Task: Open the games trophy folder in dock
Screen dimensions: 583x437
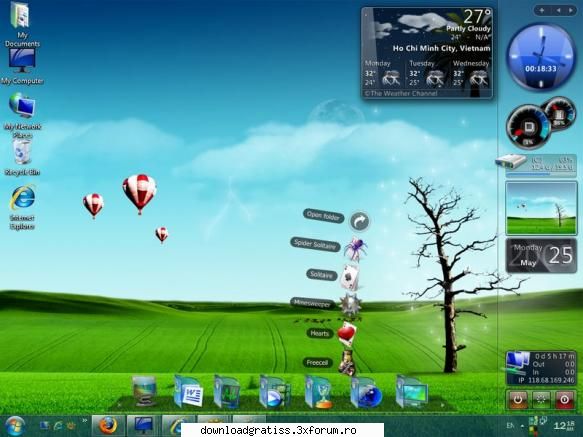Action: 319,392
